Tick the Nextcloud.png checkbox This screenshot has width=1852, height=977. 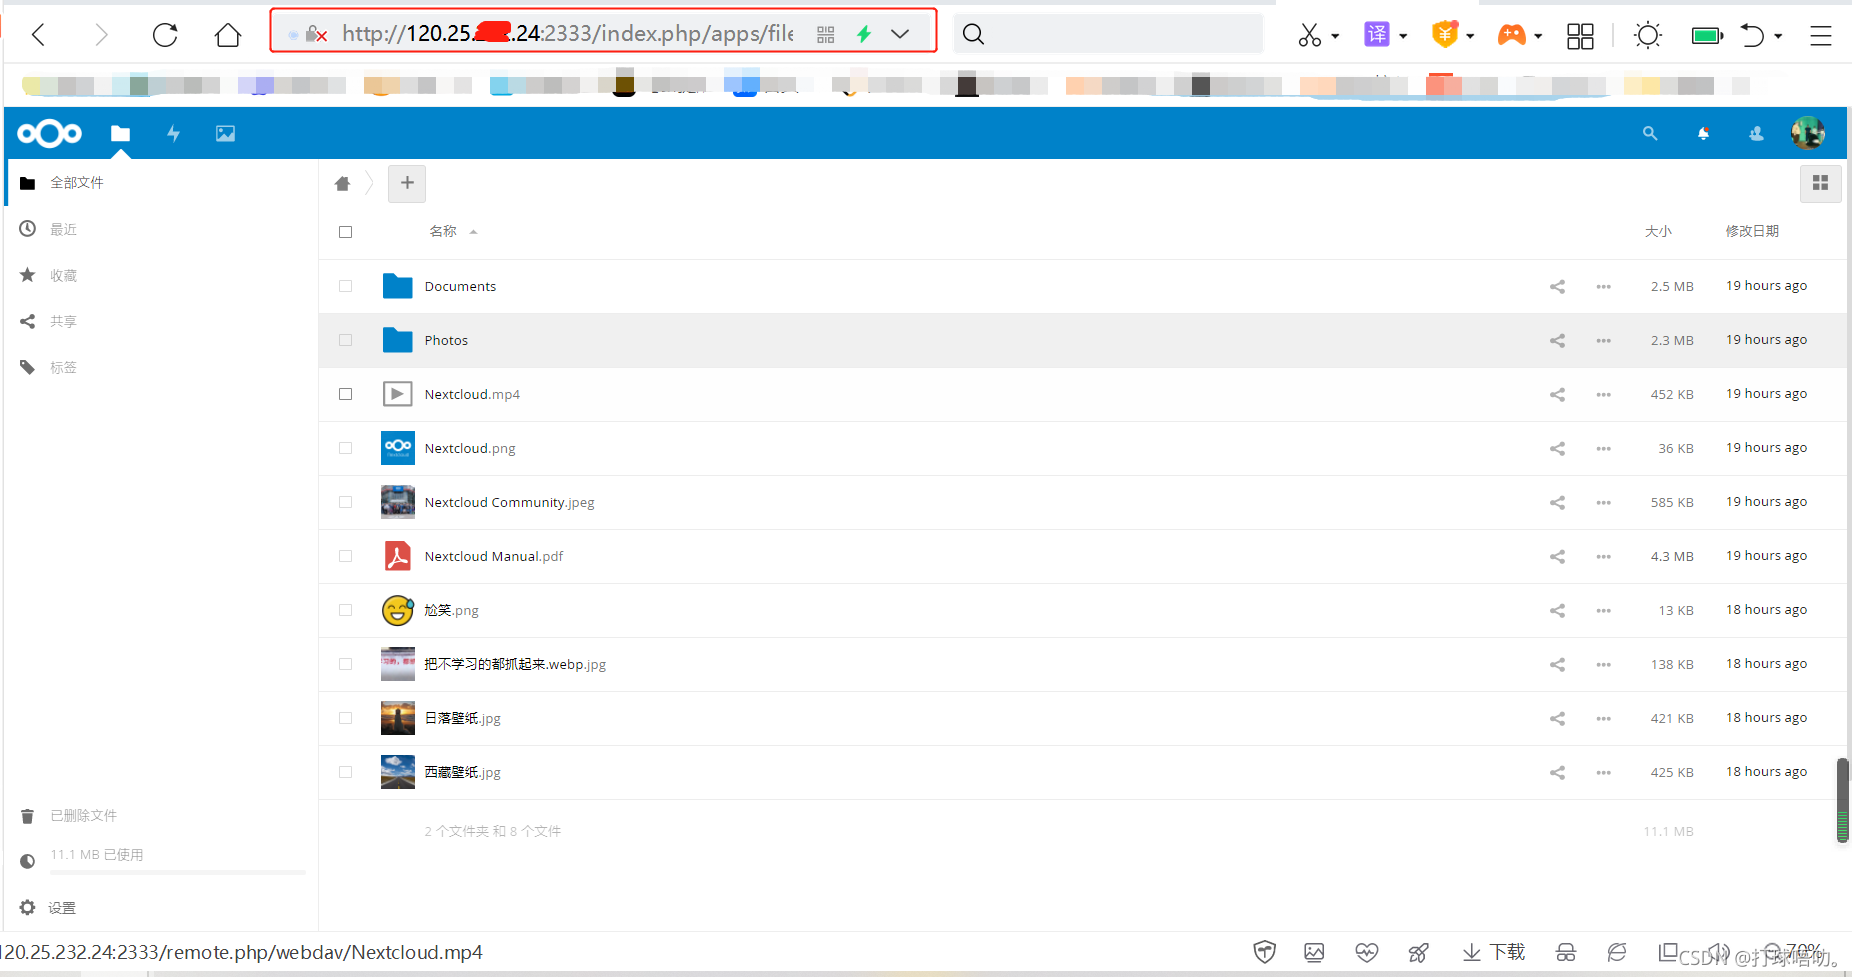point(346,448)
